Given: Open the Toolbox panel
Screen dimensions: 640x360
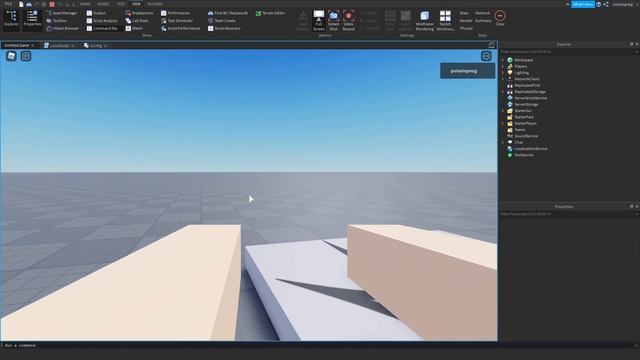Looking at the screenshot, I should pyautogui.click(x=57, y=20).
